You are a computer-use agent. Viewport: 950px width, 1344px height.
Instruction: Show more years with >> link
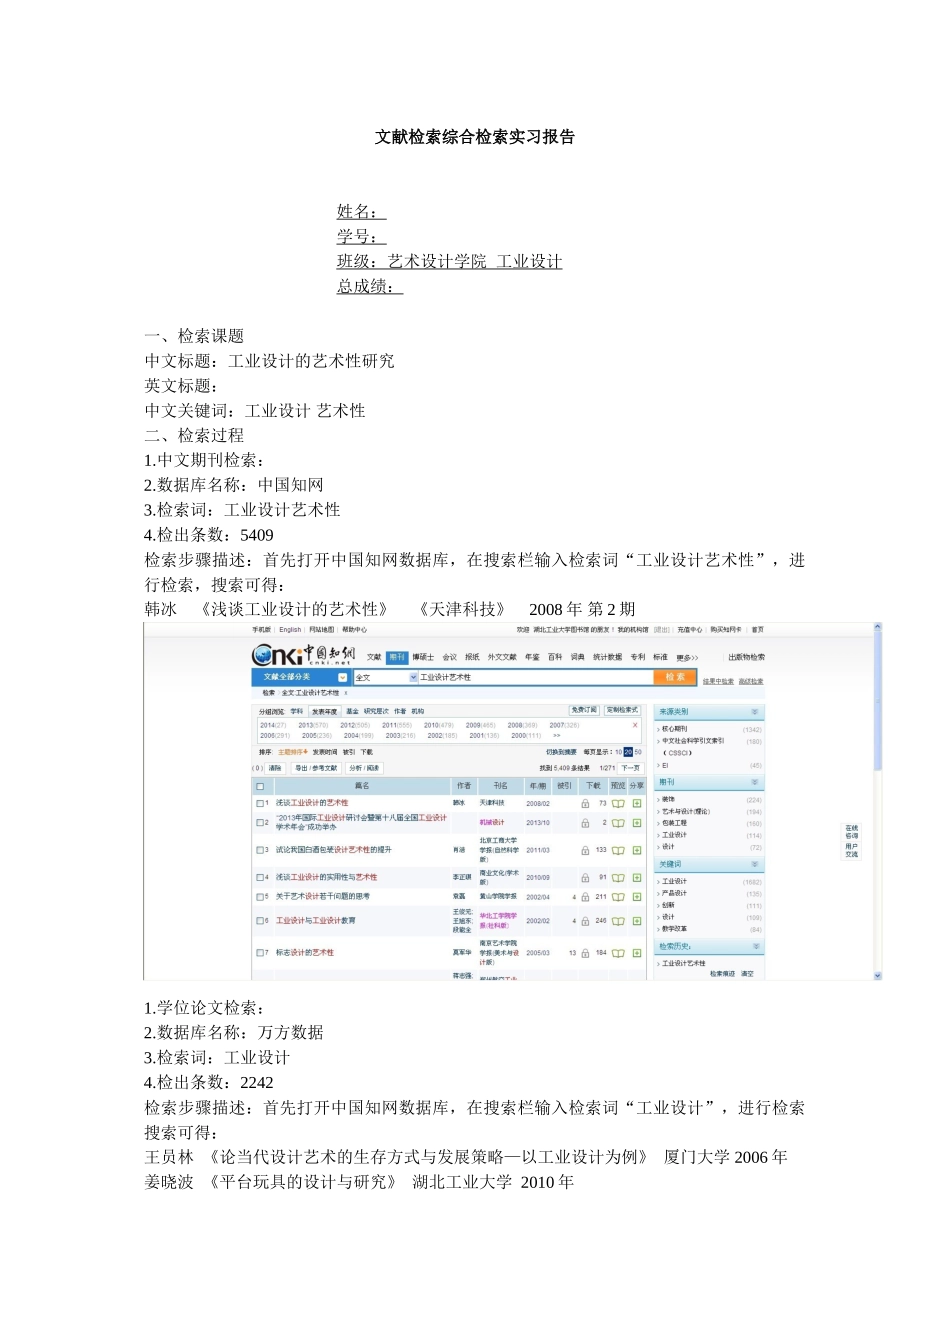coord(557,735)
